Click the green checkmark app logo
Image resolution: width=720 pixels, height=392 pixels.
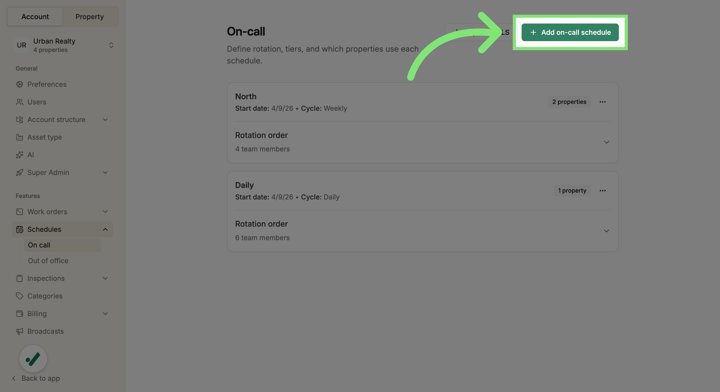(33, 359)
